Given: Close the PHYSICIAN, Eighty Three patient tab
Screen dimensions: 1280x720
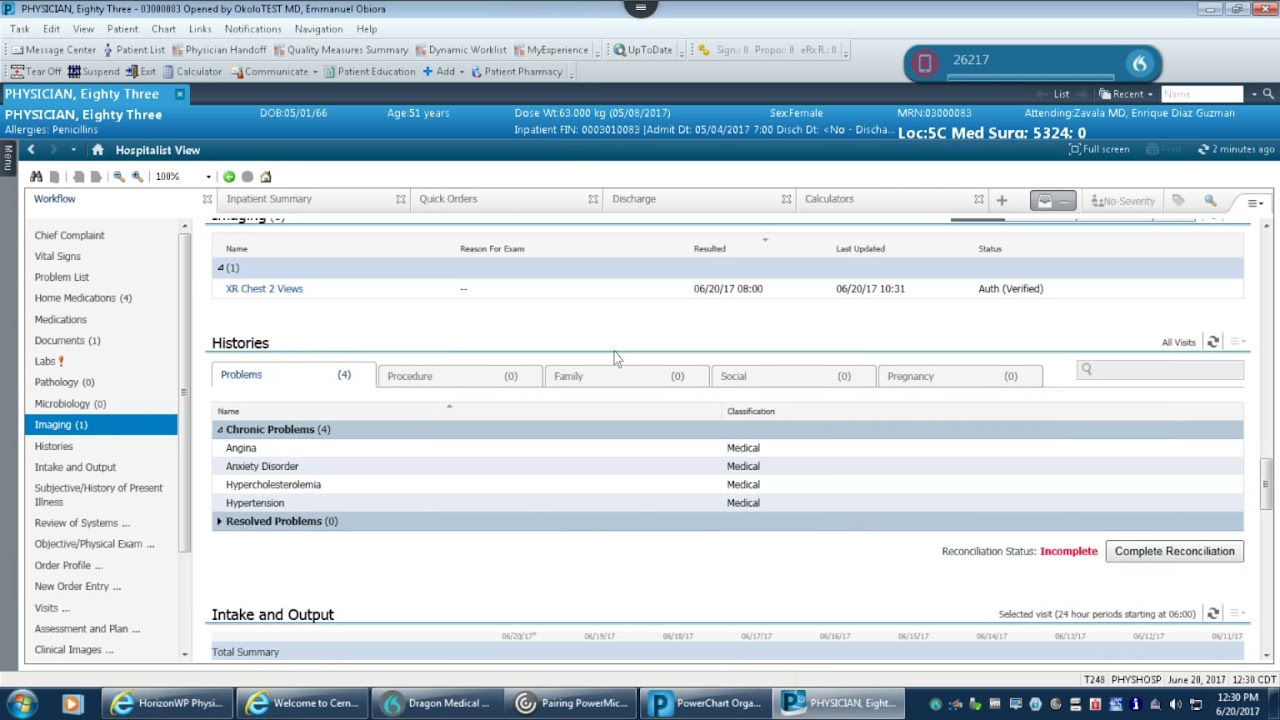Looking at the screenshot, I should tap(180, 94).
